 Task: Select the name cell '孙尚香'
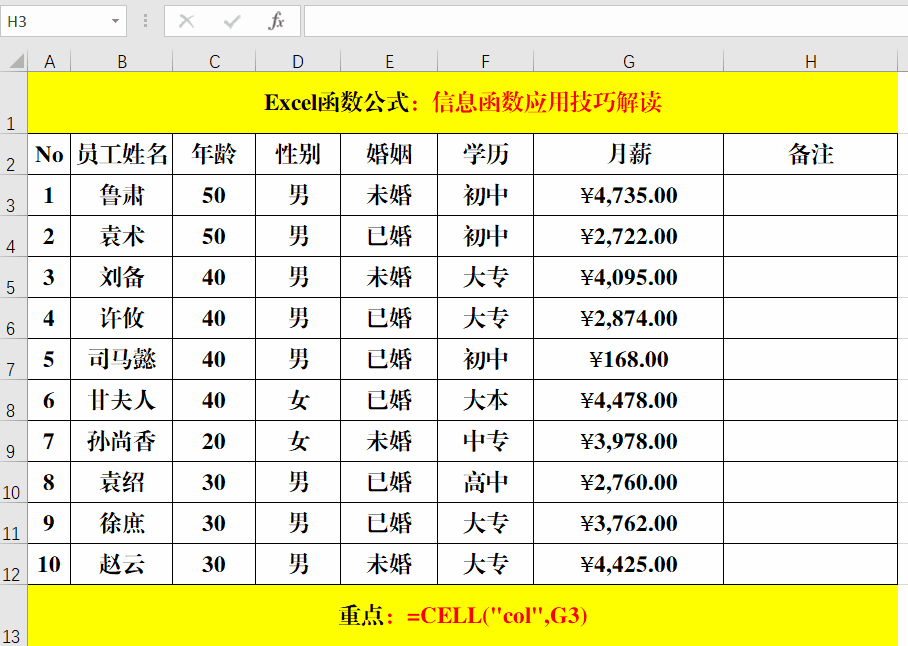[122, 441]
